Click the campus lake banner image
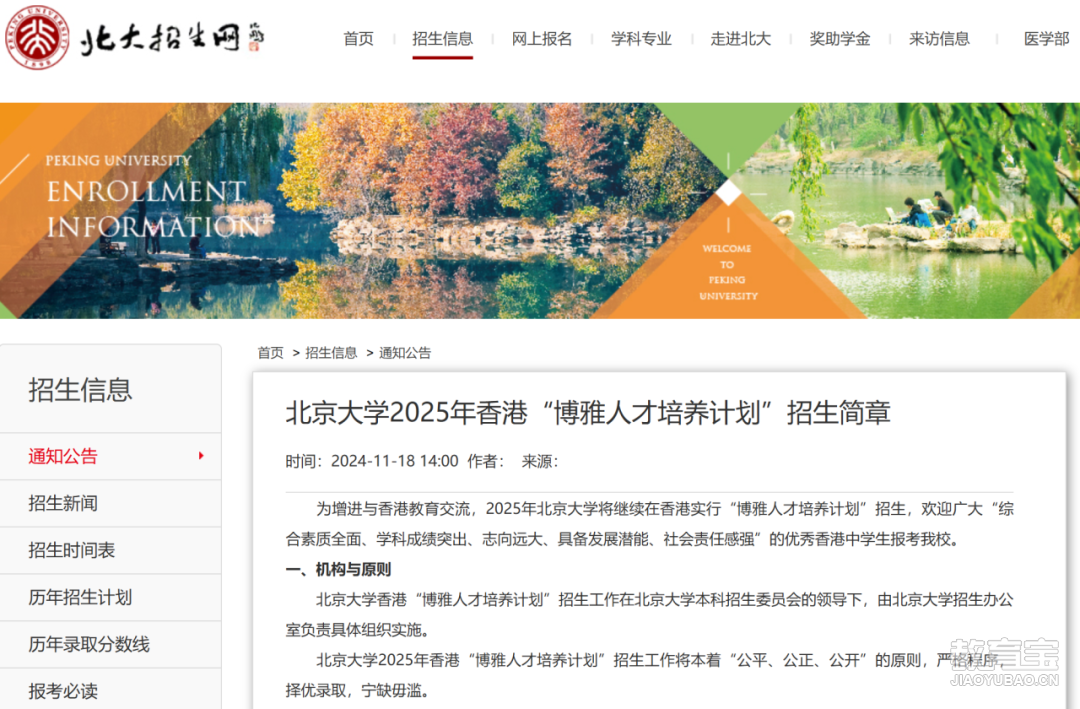Viewport: 1080px width, 709px height. coord(540,211)
